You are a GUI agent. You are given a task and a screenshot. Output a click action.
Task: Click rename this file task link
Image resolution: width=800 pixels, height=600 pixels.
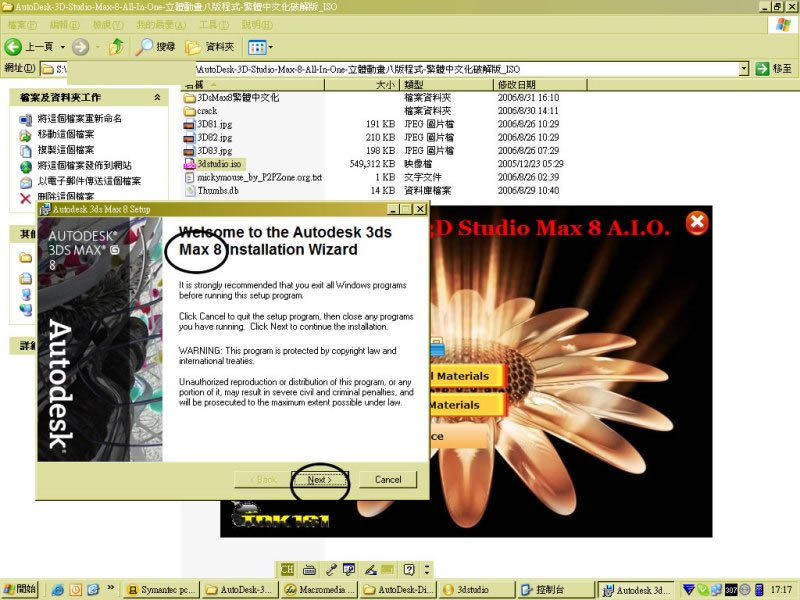click(79, 118)
